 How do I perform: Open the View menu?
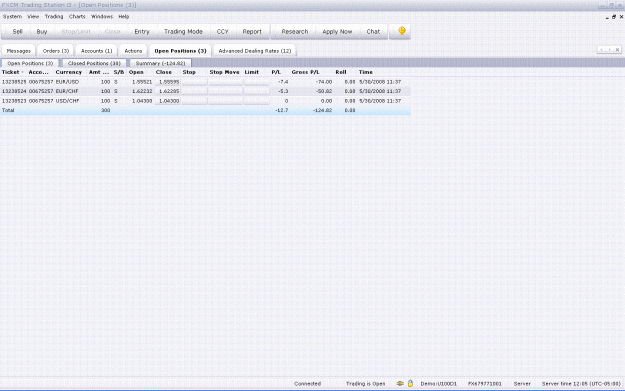click(33, 16)
